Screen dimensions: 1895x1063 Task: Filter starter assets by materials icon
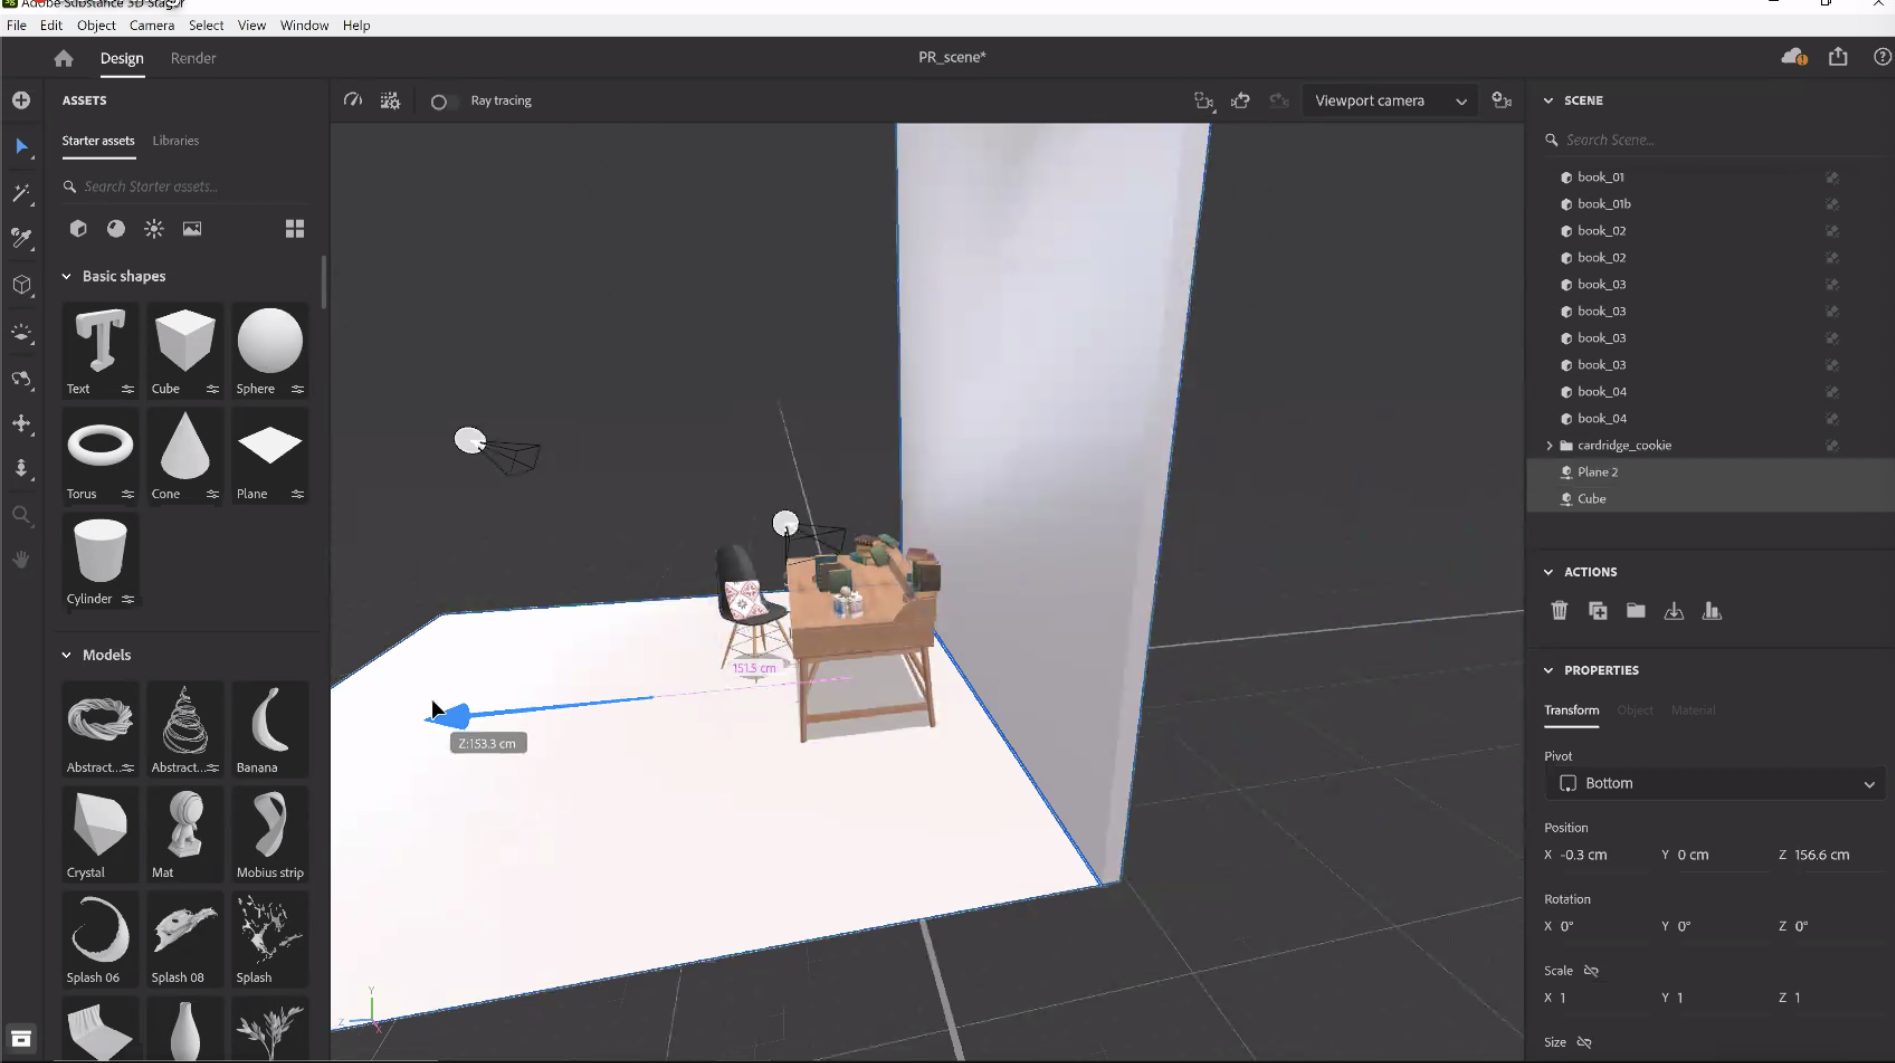(116, 229)
